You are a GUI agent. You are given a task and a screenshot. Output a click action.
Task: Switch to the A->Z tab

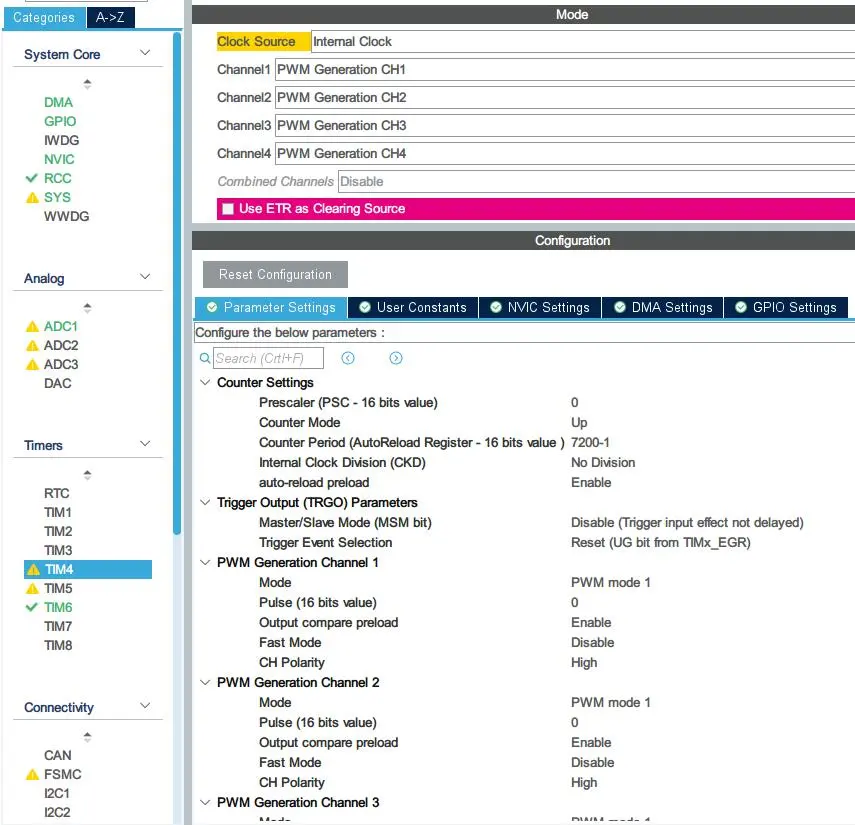[110, 17]
